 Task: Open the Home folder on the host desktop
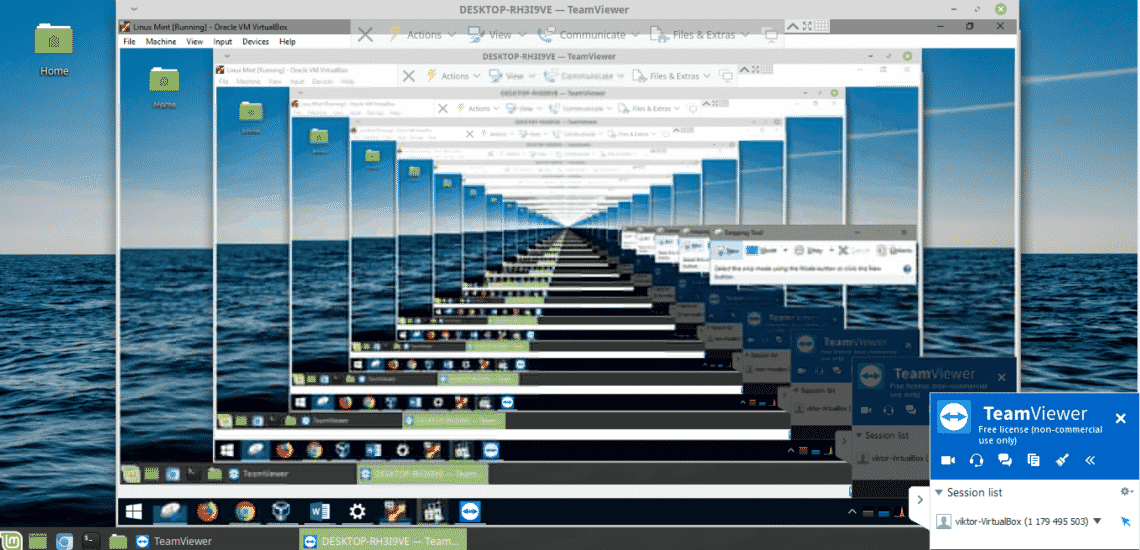tap(54, 49)
